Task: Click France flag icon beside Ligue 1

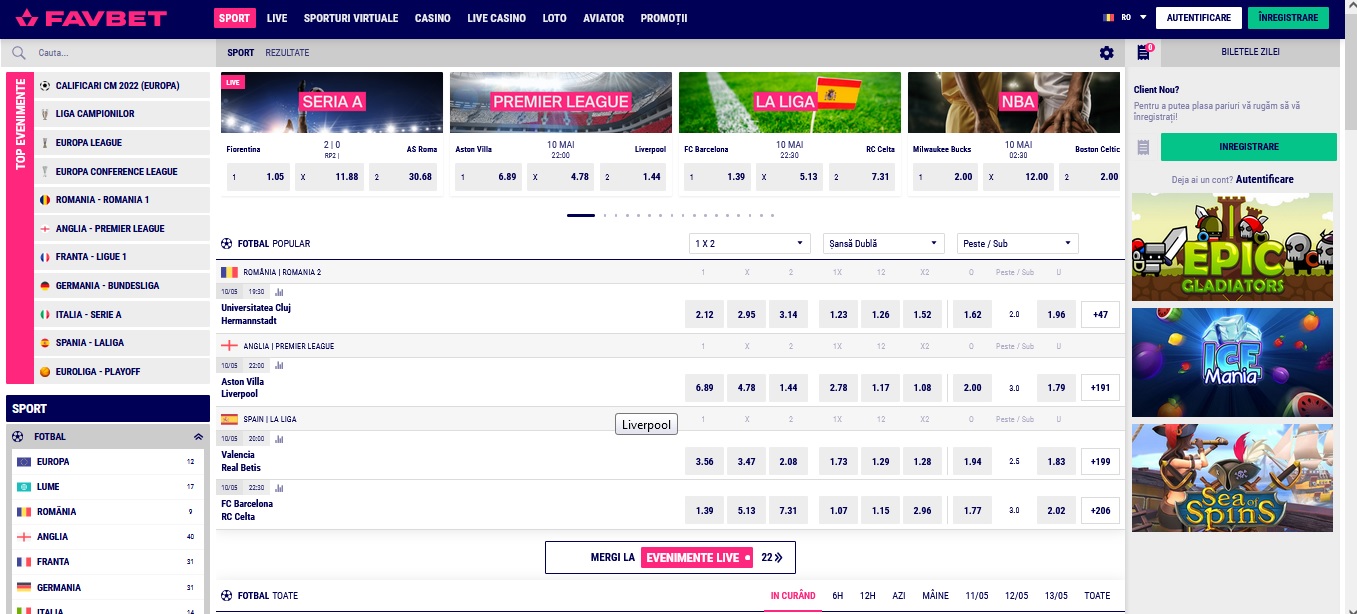Action: [x=44, y=257]
